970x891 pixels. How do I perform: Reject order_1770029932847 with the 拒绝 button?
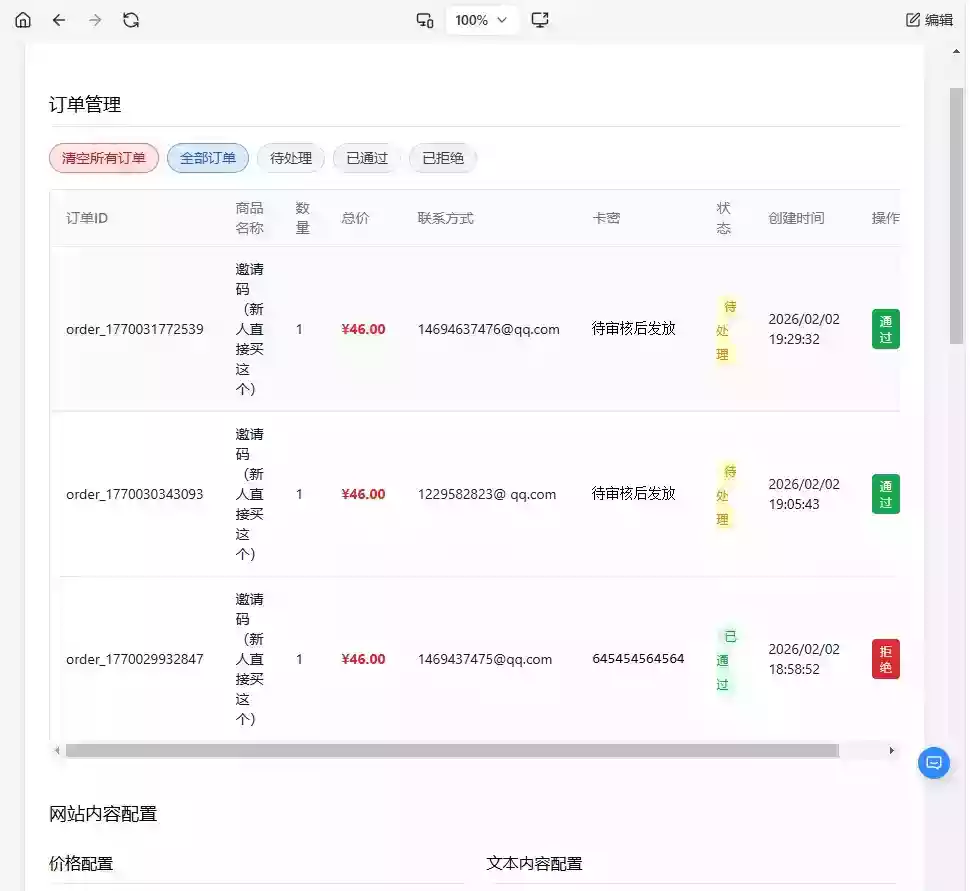coord(884,658)
